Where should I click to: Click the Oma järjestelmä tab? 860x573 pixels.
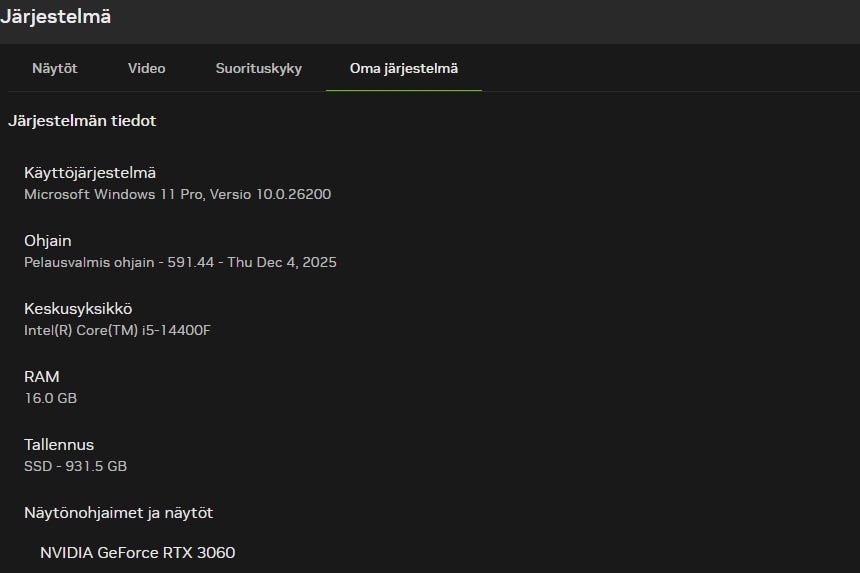404,69
